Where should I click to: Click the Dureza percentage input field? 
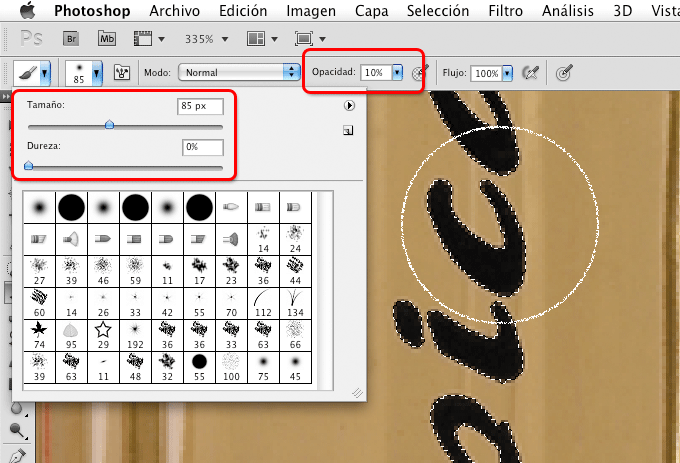coord(206,147)
